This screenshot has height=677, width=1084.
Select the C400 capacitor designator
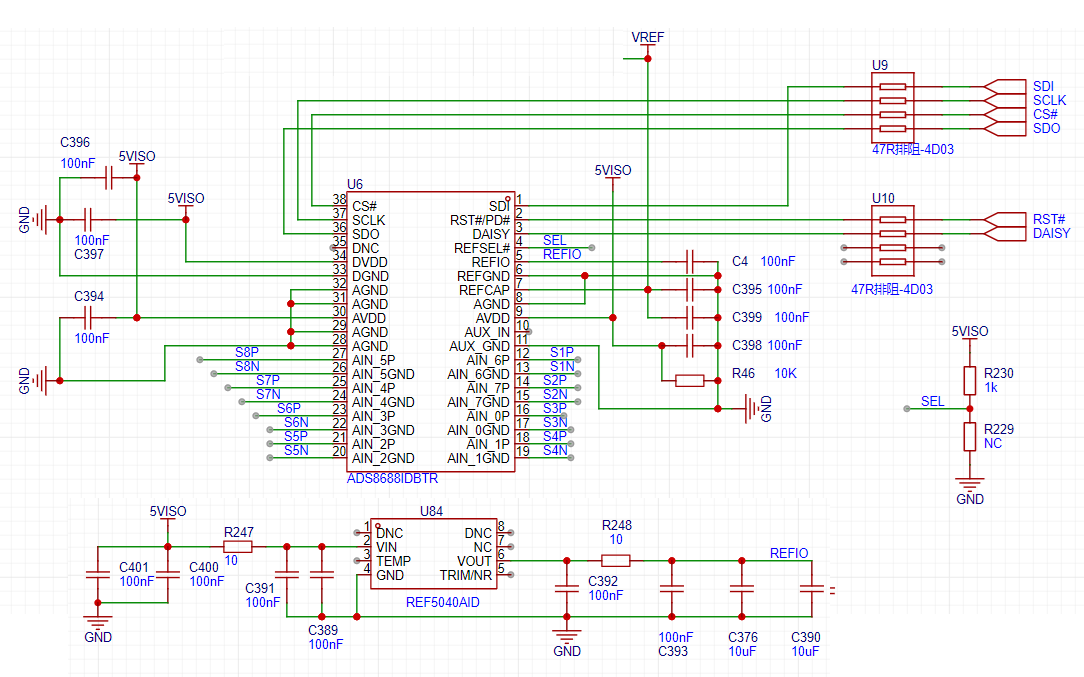204,568
